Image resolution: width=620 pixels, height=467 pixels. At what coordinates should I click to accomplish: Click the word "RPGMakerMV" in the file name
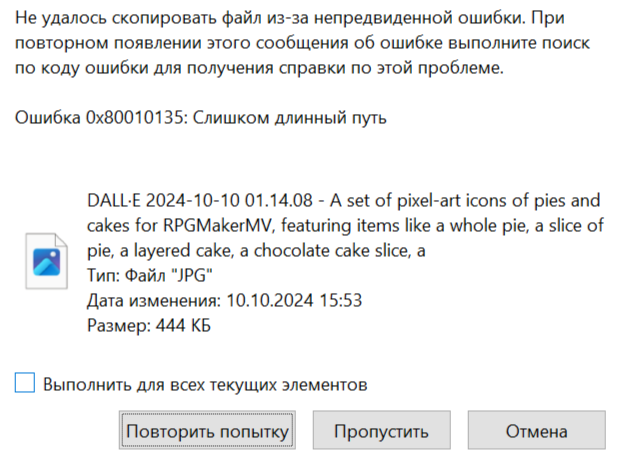[x=218, y=226]
